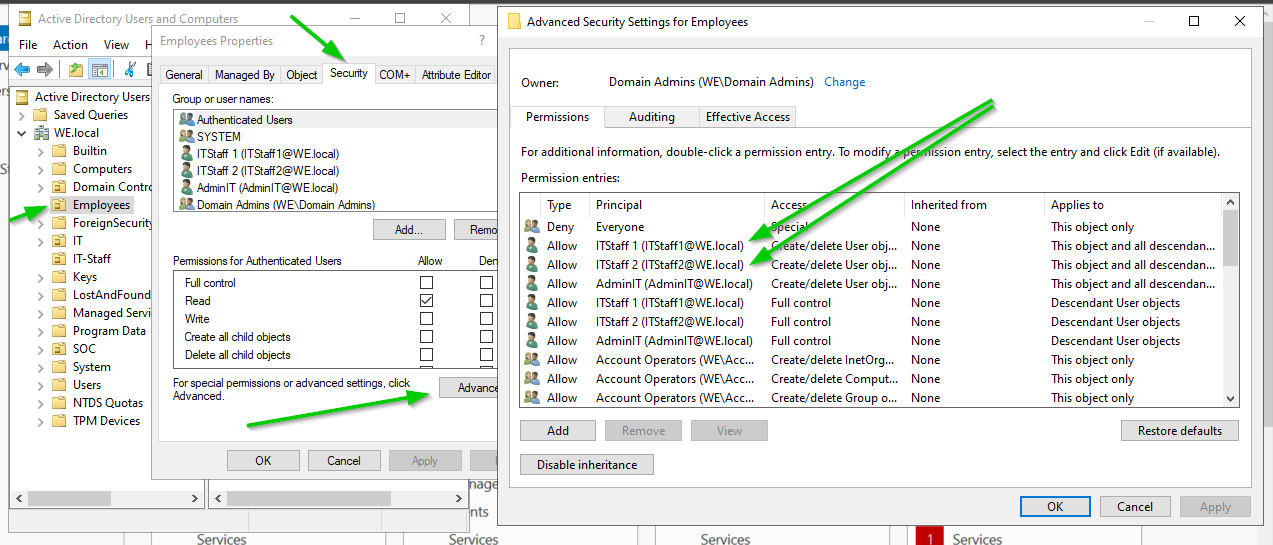
Task: Click the AdminIT Full control entry icon
Action: [531, 341]
